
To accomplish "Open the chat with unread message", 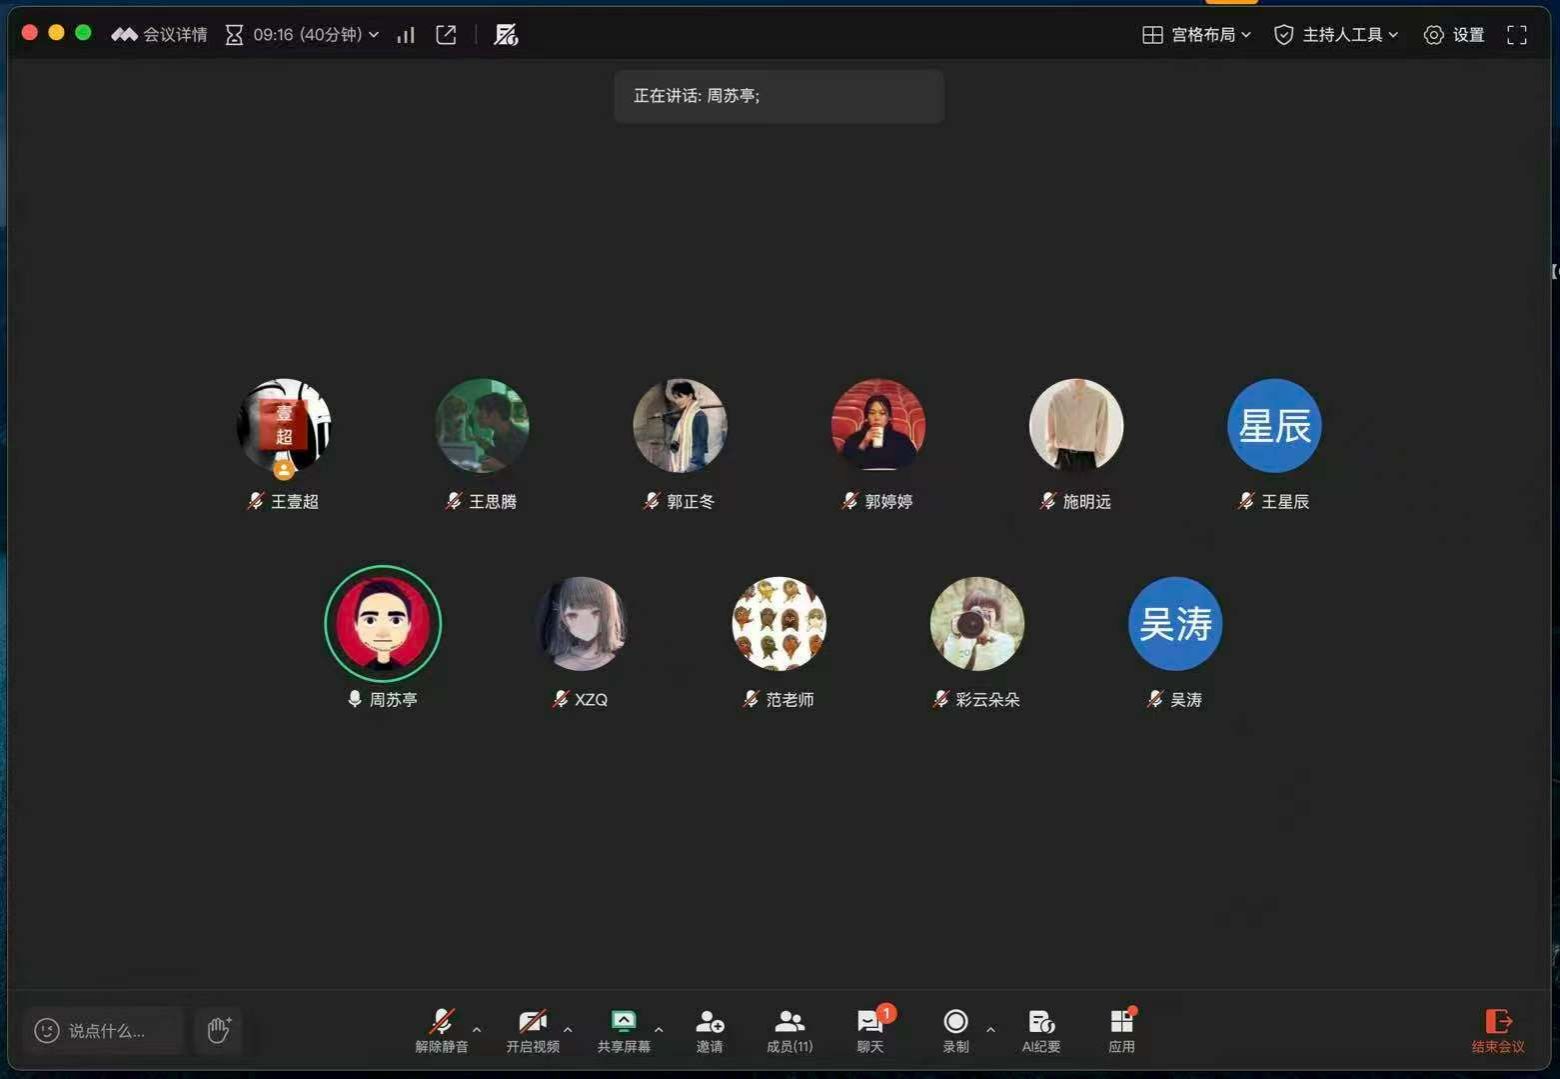I will tap(870, 1030).
